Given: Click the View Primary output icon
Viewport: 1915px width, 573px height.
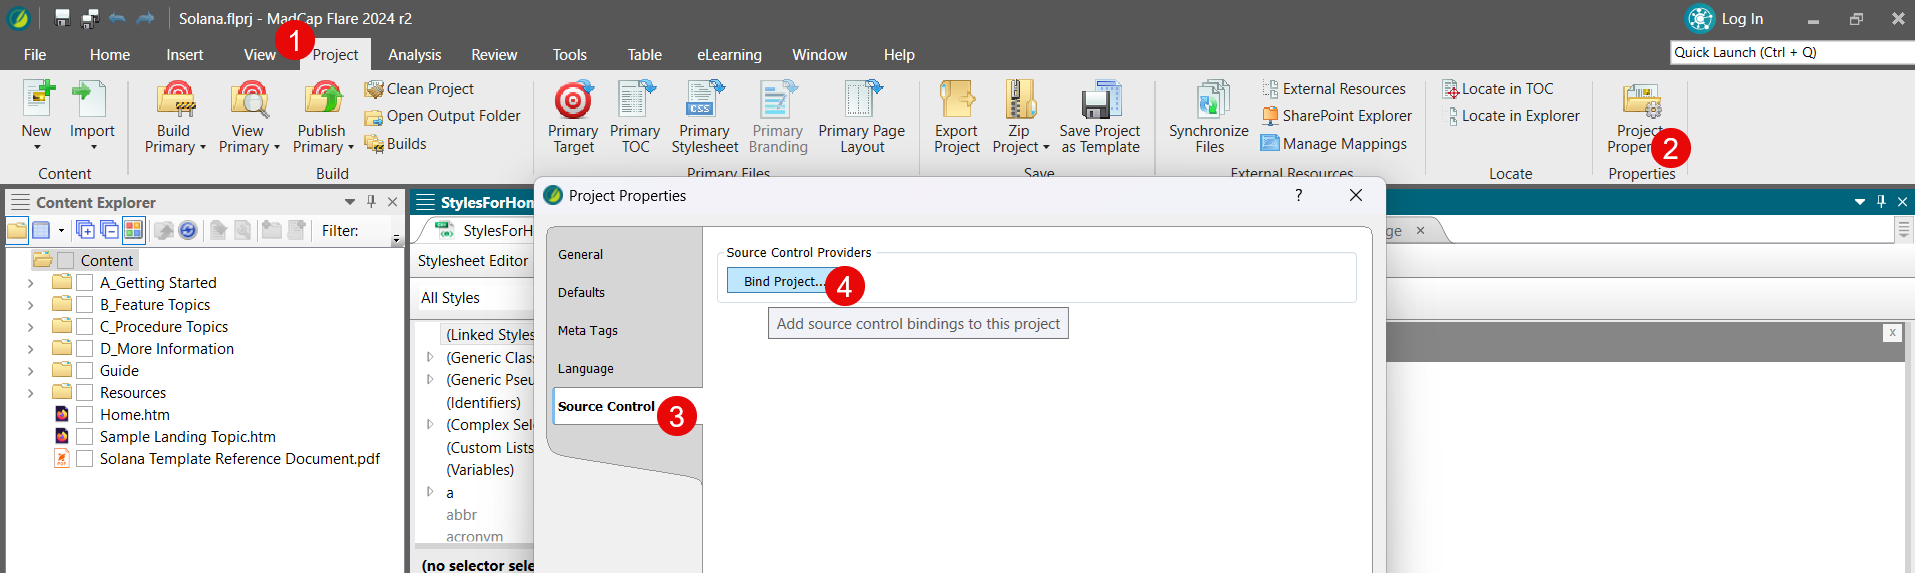Looking at the screenshot, I should click(249, 100).
